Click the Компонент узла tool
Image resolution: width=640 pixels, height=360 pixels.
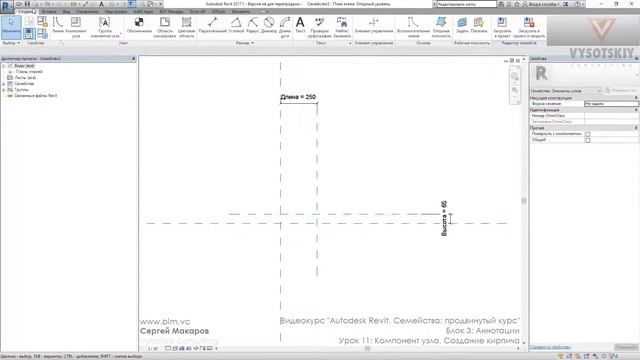pos(76,27)
